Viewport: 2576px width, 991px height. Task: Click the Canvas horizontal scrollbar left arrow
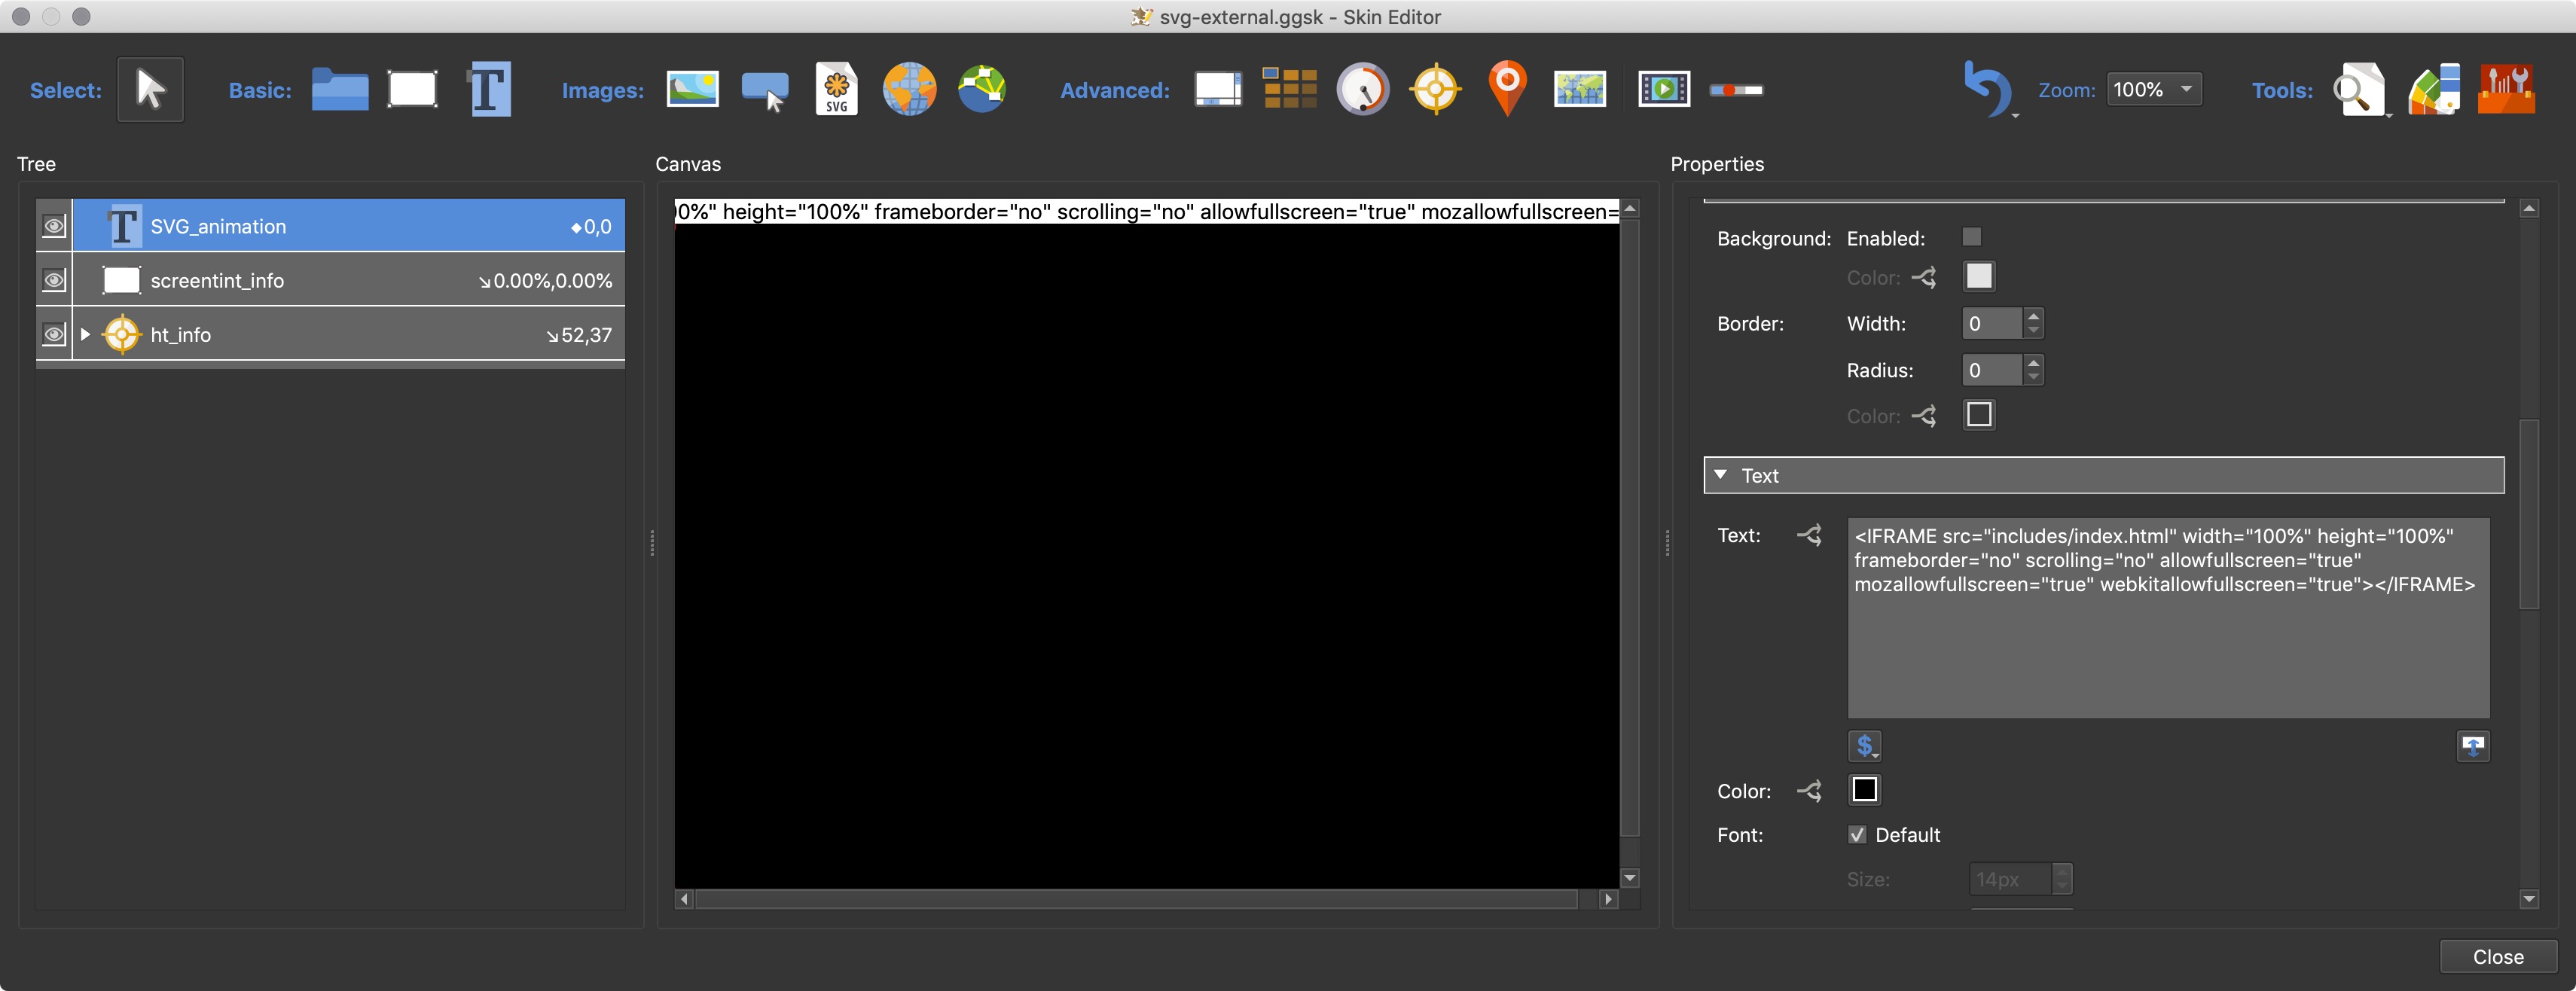pyautogui.click(x=684, y=899)
